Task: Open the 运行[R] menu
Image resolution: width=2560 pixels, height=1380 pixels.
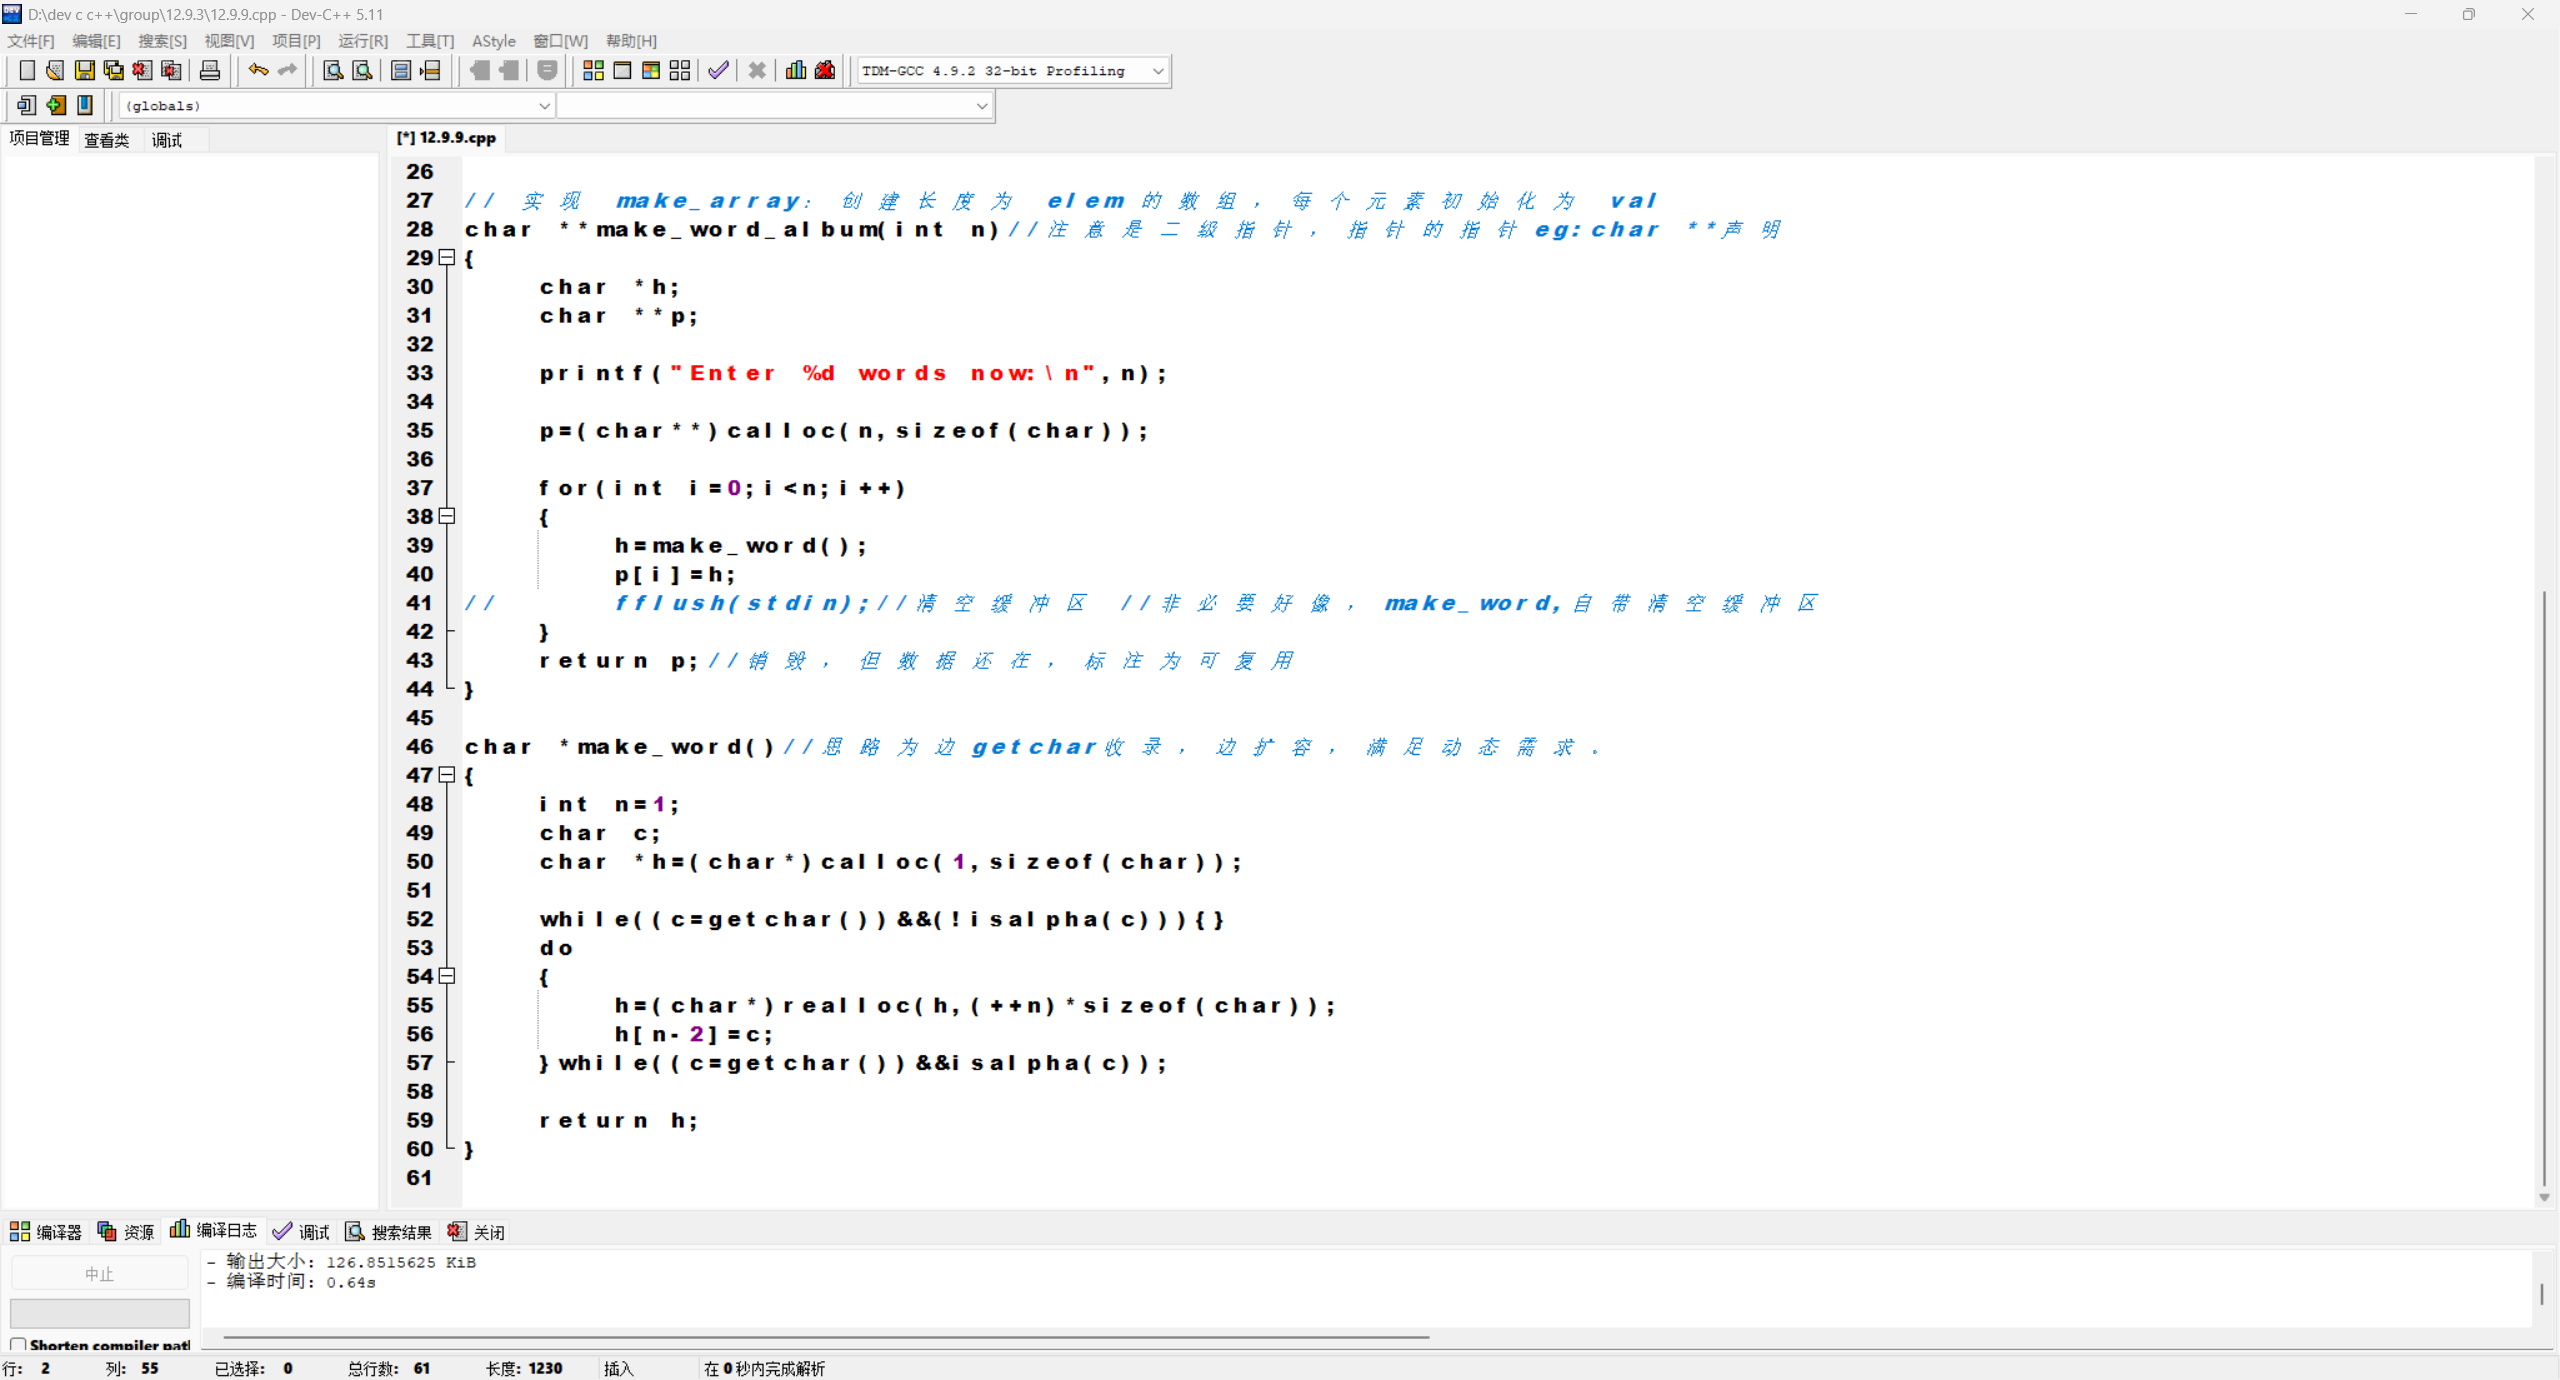Action: (x=362, y=41)
